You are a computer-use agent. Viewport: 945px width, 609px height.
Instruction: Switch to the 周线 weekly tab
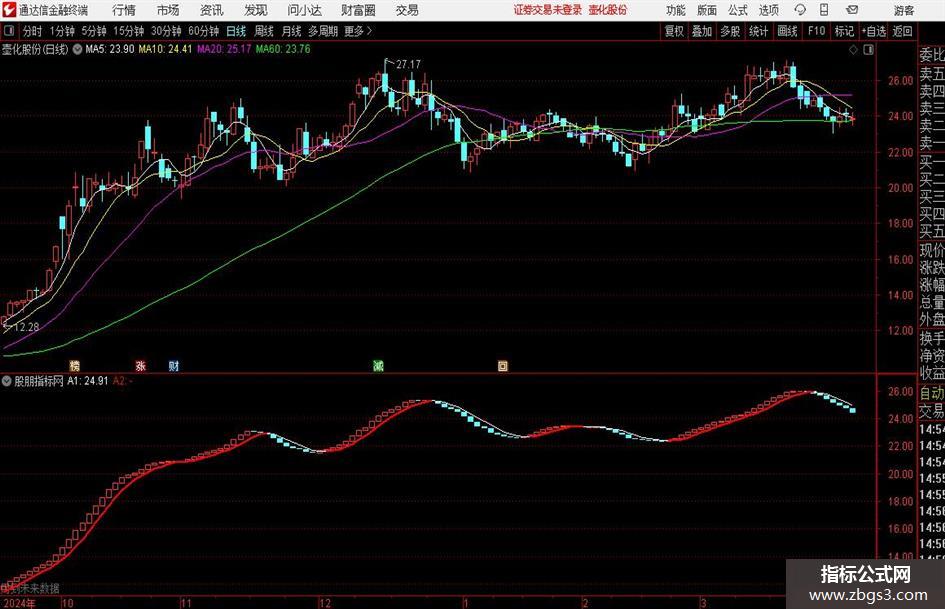pyautogui.click(x=263, y=31)
